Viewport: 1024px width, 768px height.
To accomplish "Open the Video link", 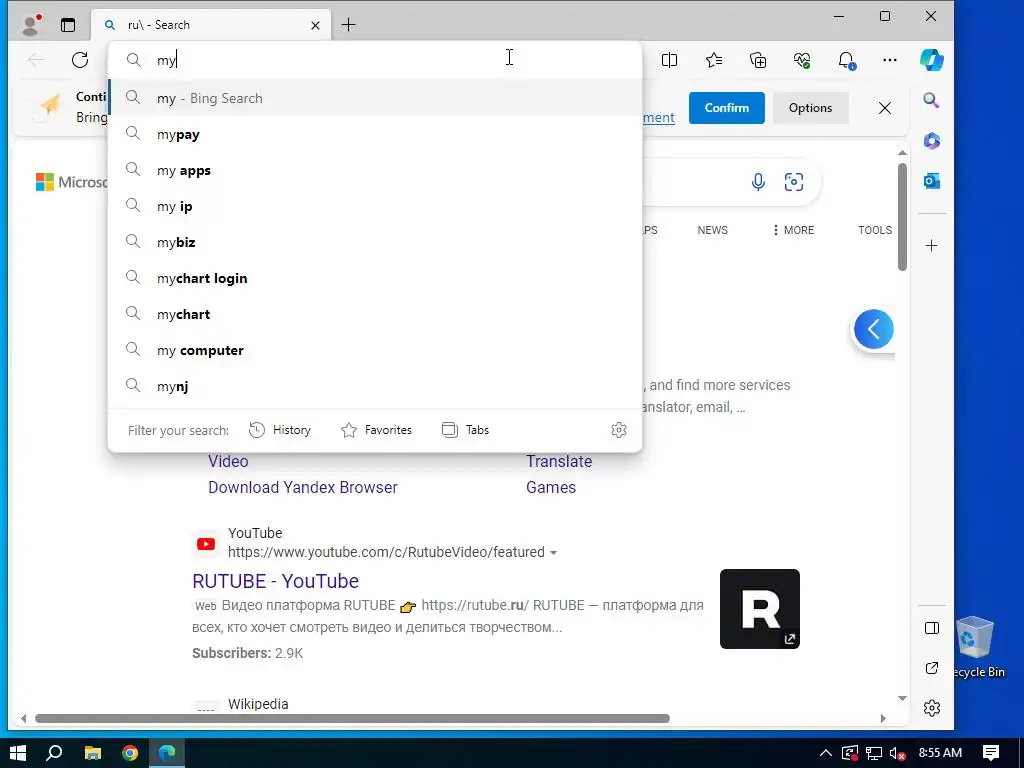I will coord(228,461).
